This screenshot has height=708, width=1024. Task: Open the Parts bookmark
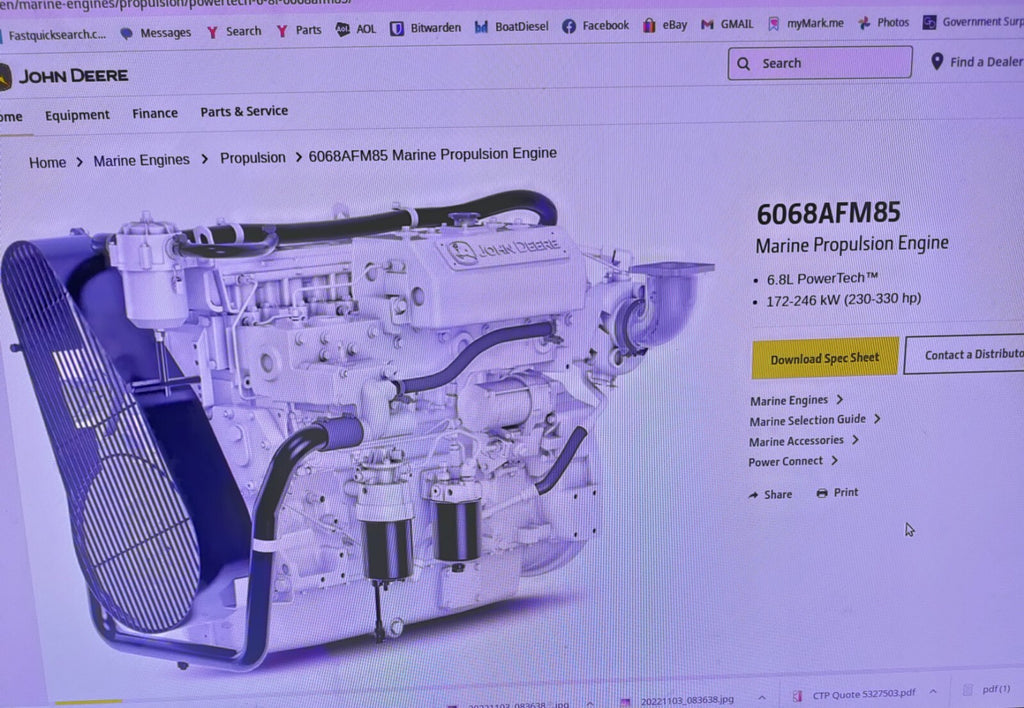(299, 30)
